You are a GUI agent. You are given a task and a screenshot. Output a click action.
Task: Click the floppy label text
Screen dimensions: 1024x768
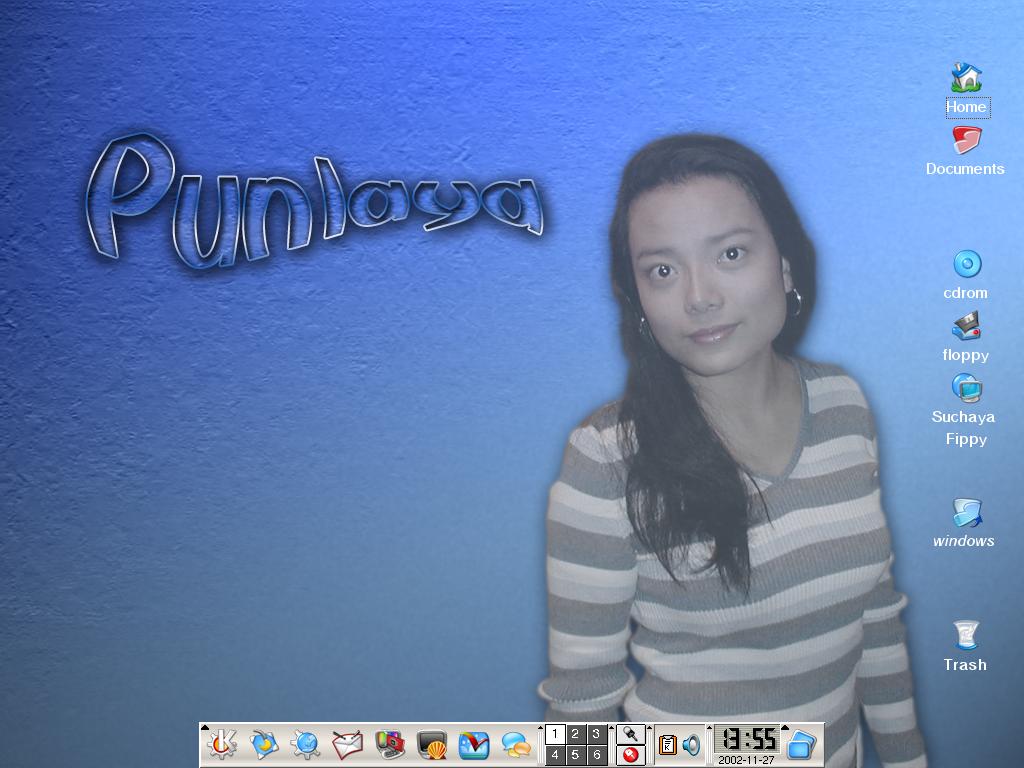966,355
